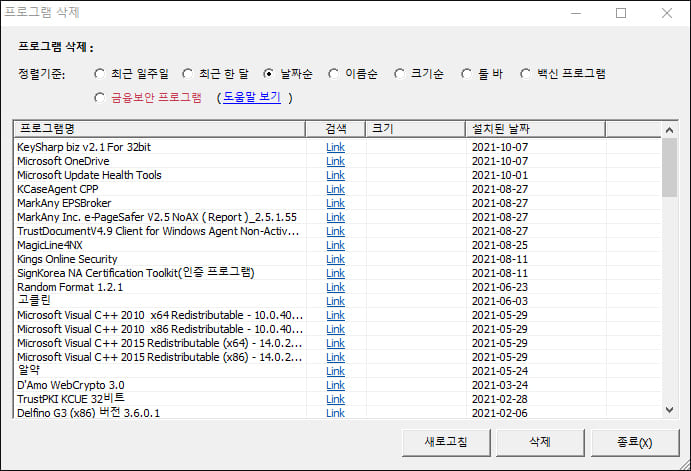Open the Link for Random Format 1.2.1
The image size is (691, 471).
(335, 287)
